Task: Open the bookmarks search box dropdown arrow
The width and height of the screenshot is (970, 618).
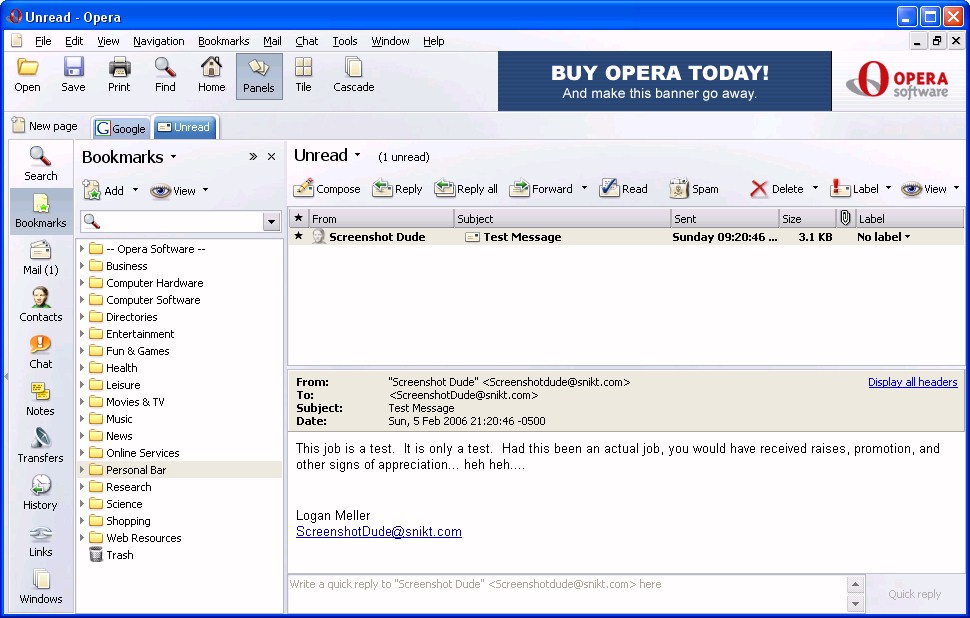Action: (271, 222)
